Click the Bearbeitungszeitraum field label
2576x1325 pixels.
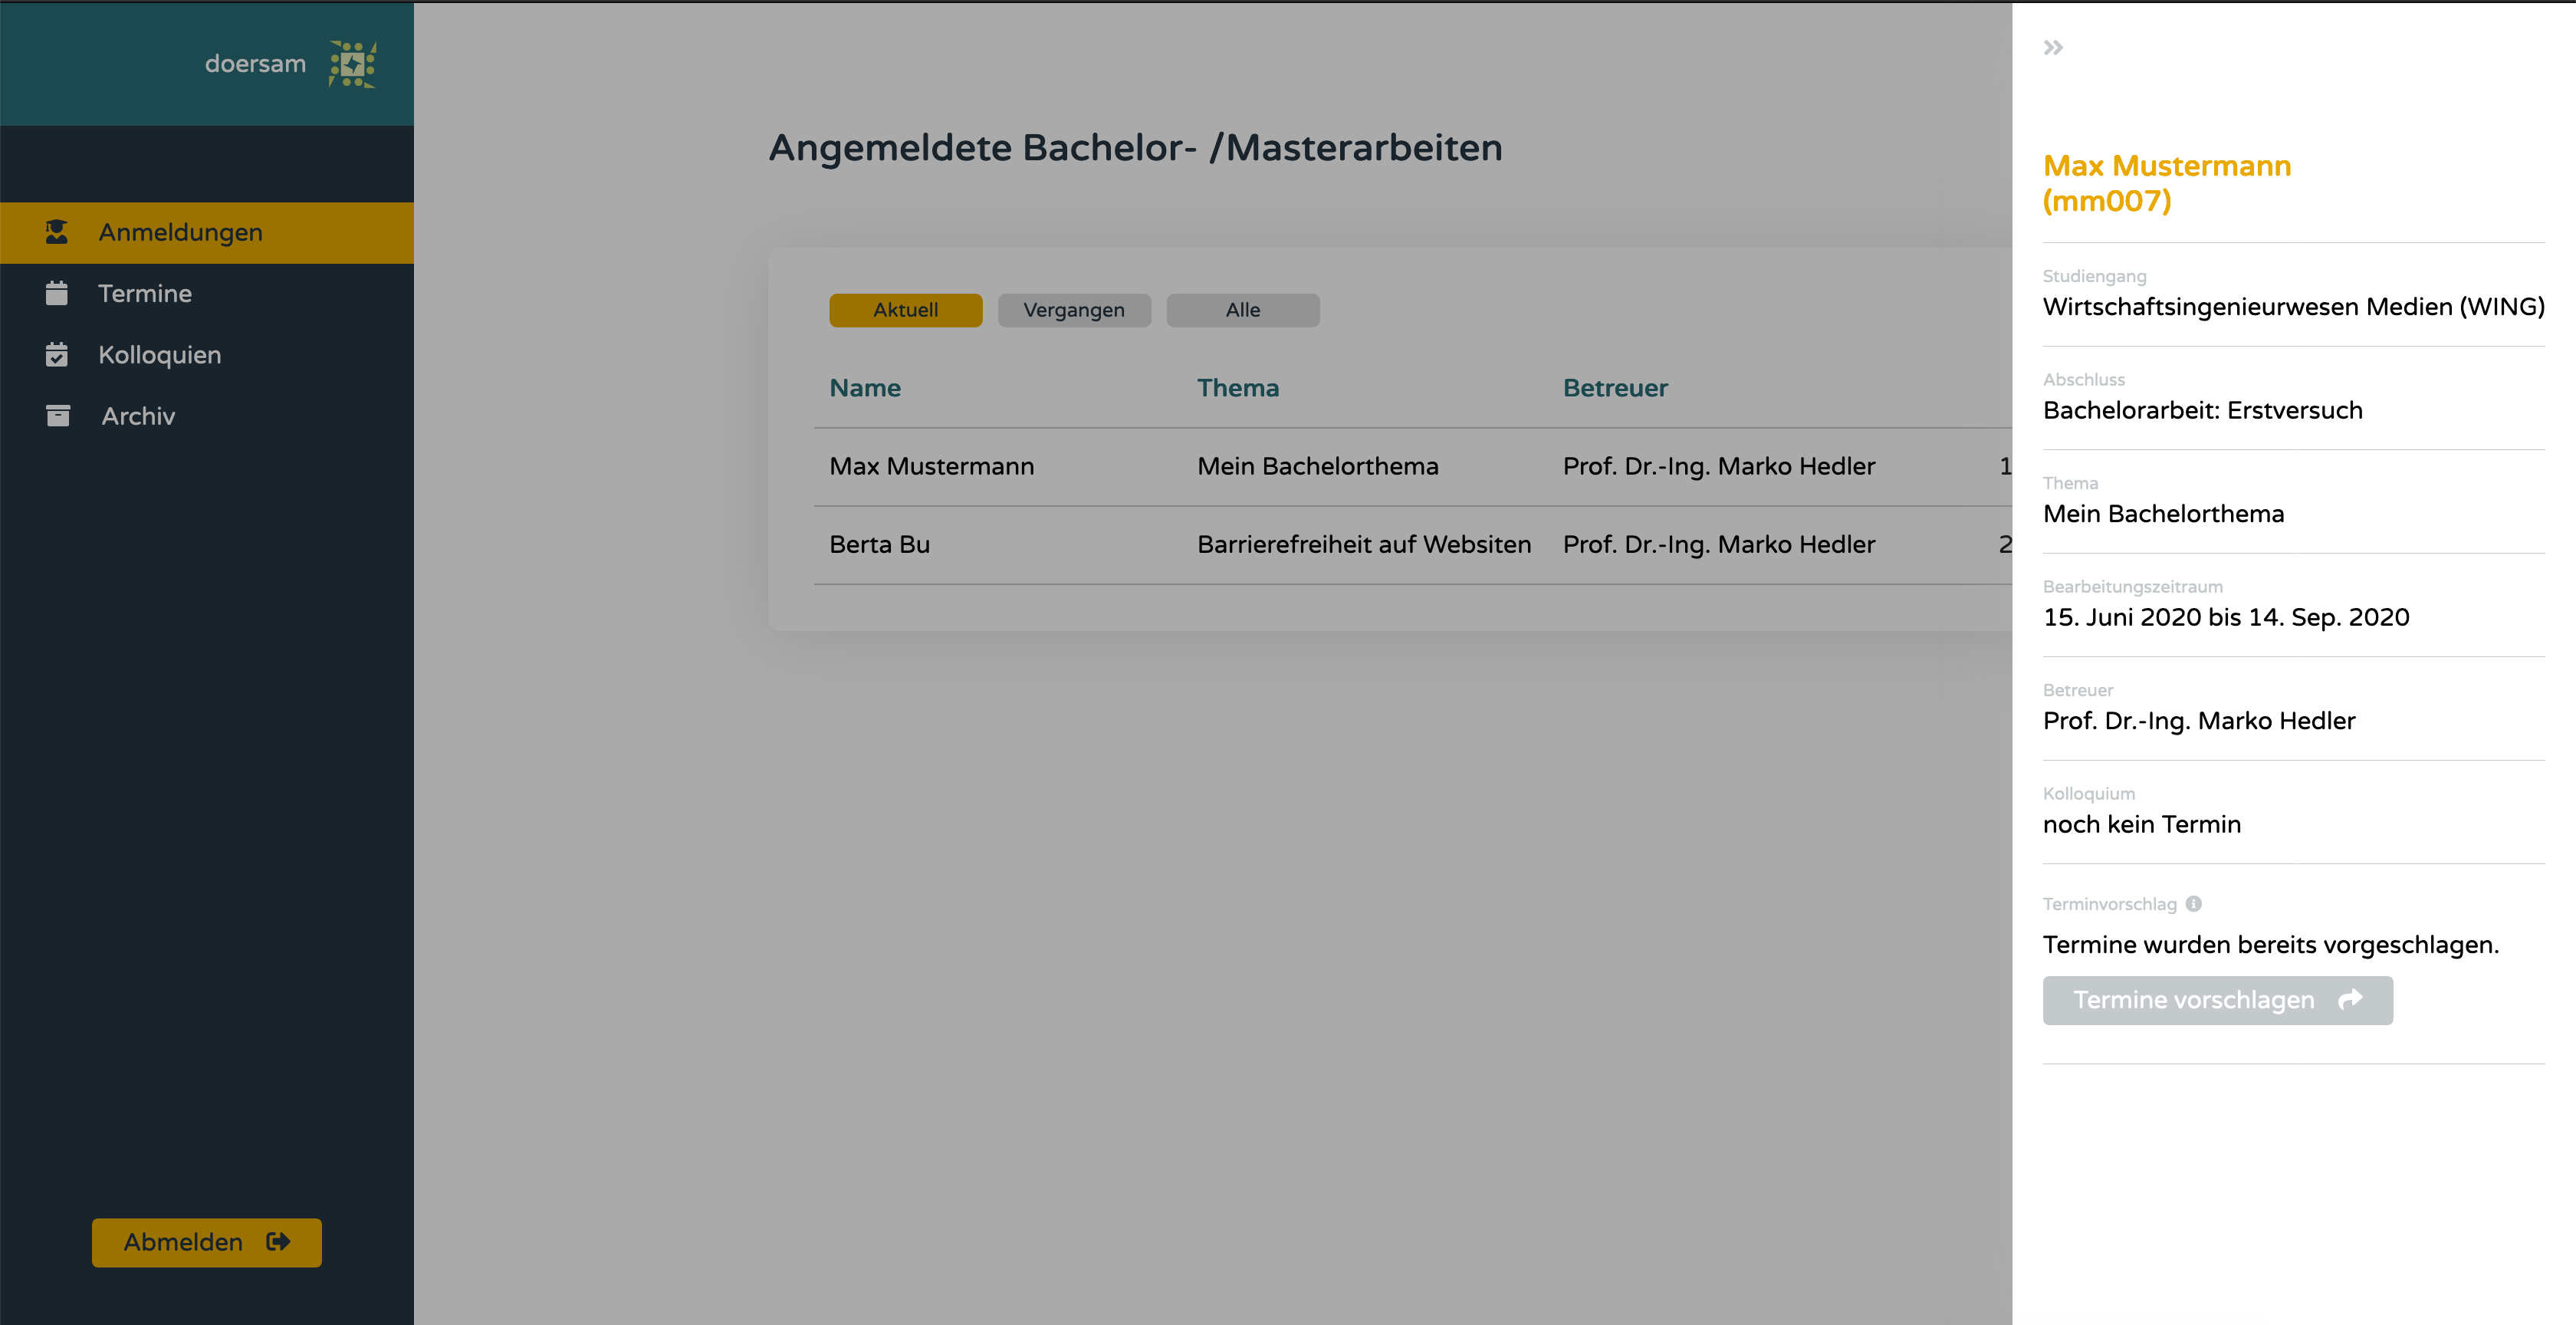click(2133, 587)
